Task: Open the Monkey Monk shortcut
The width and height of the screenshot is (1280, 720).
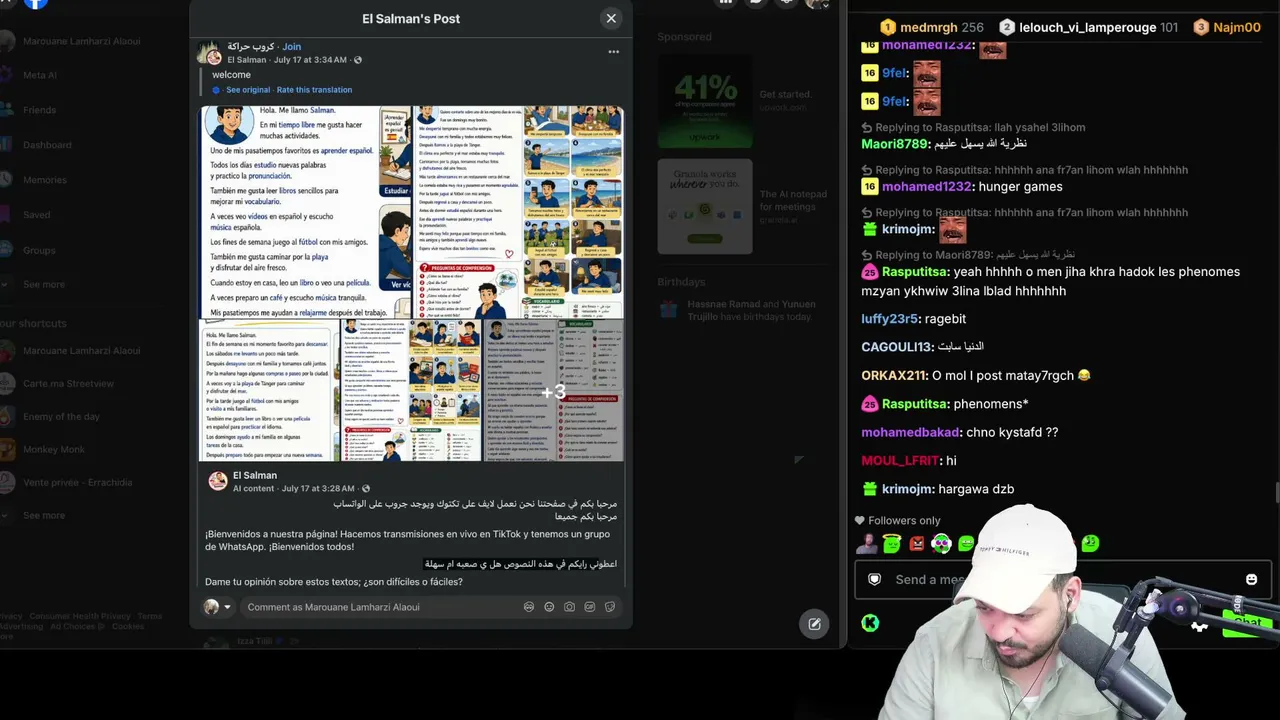Action: tap(54, 450)
